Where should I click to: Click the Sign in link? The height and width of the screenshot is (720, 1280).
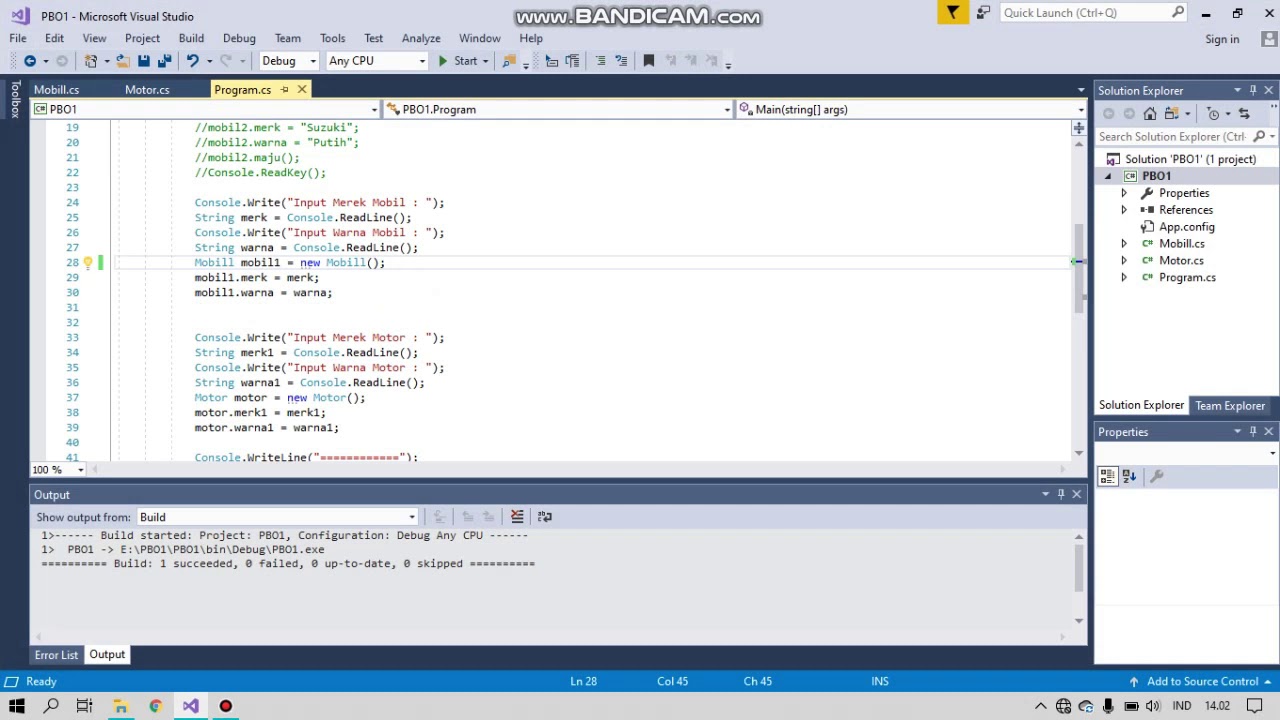click(x=1222, y=40)
